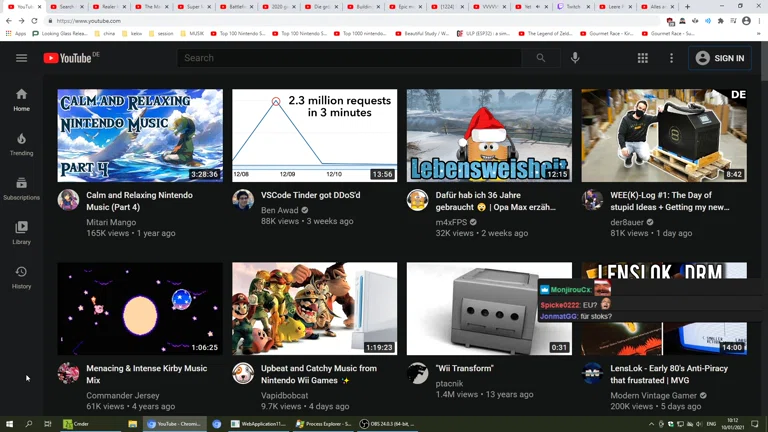
Task: Open a new browser tab
Action: tap(688, 7)
